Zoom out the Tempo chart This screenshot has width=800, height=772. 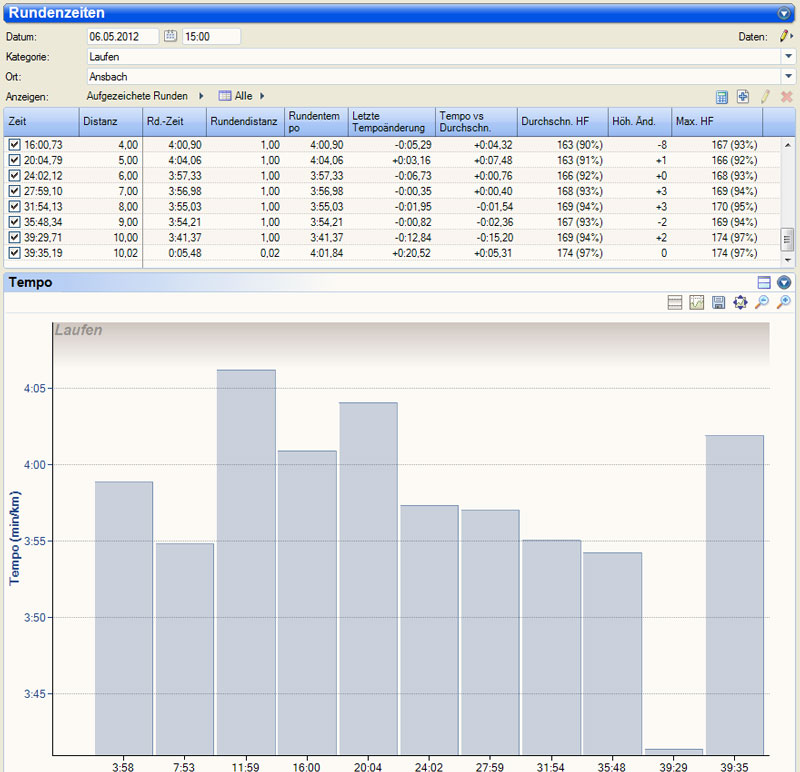tap(762, 303)
